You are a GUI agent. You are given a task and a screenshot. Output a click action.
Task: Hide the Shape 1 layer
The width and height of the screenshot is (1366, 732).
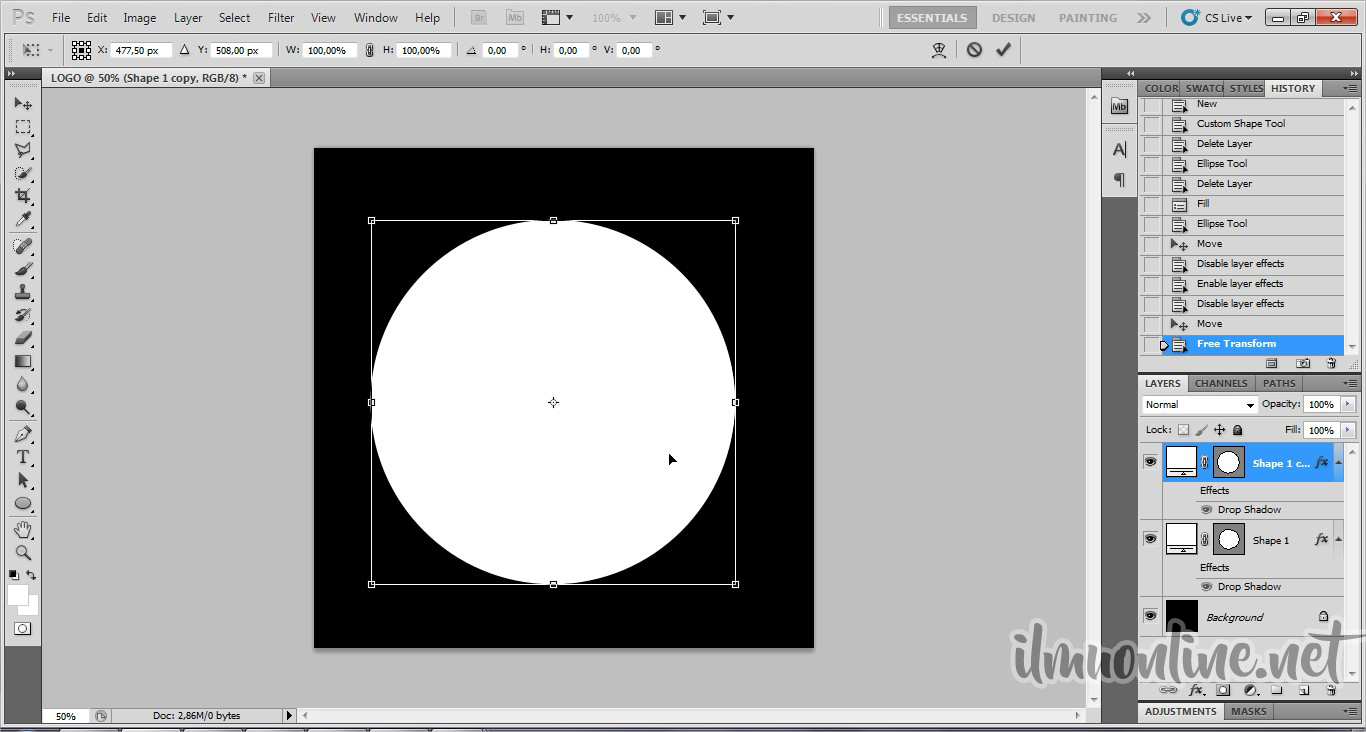click(x=1150, y=539)
